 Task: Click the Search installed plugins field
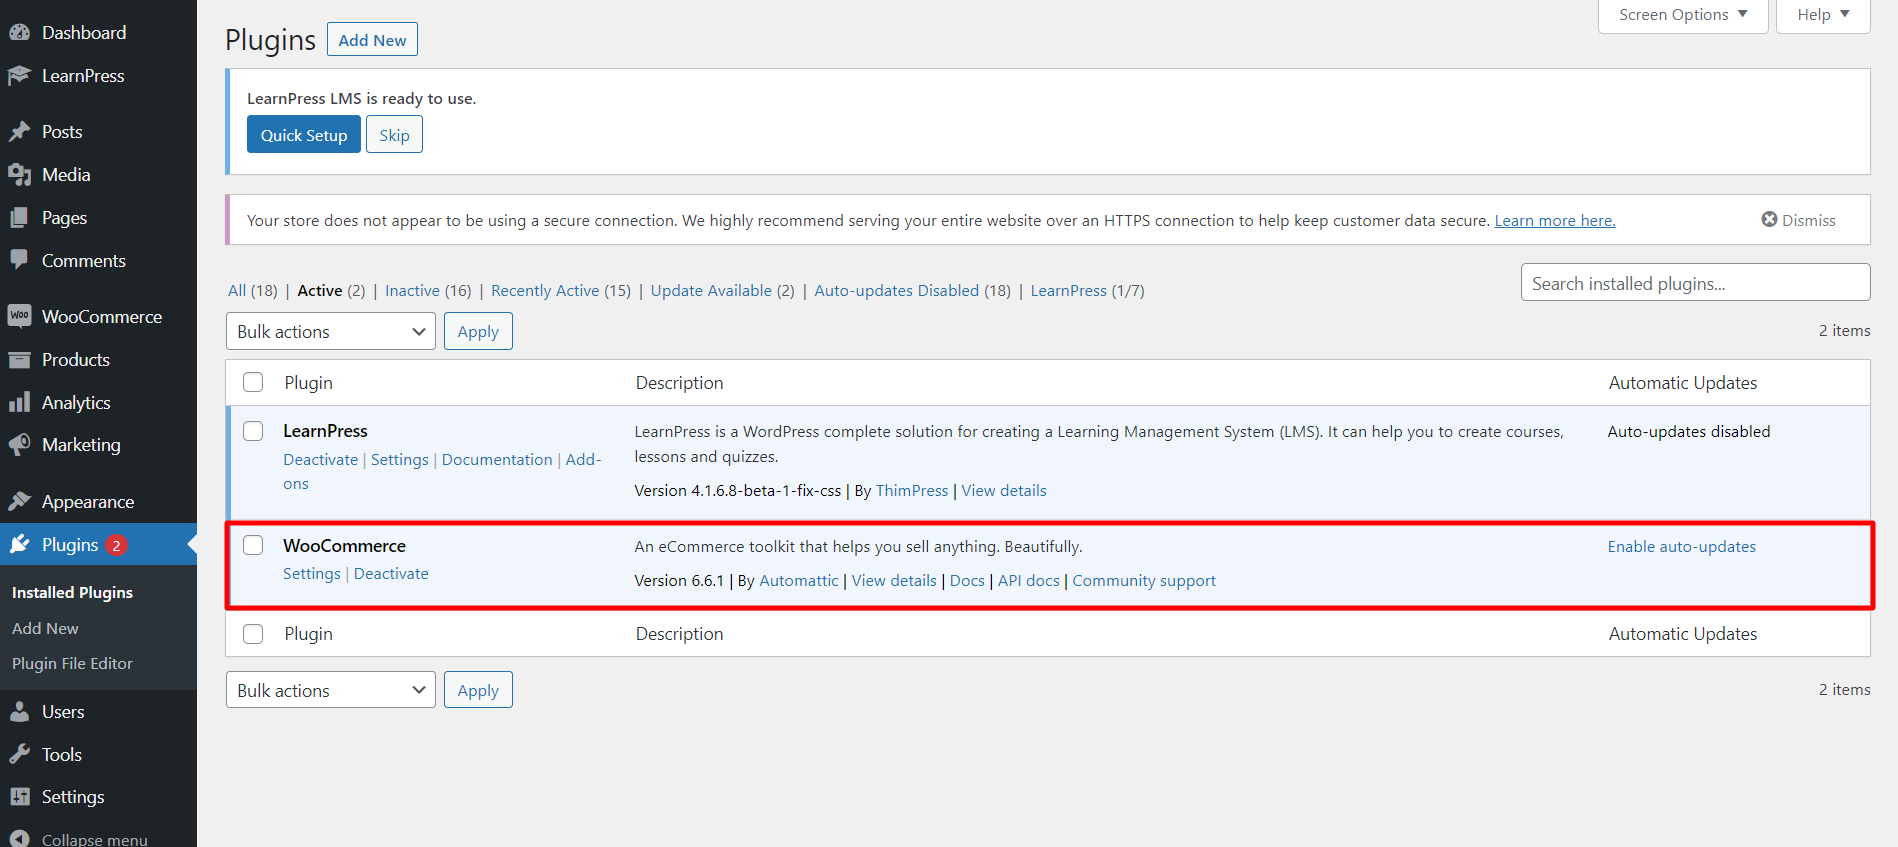click(x=1696, y=283)
